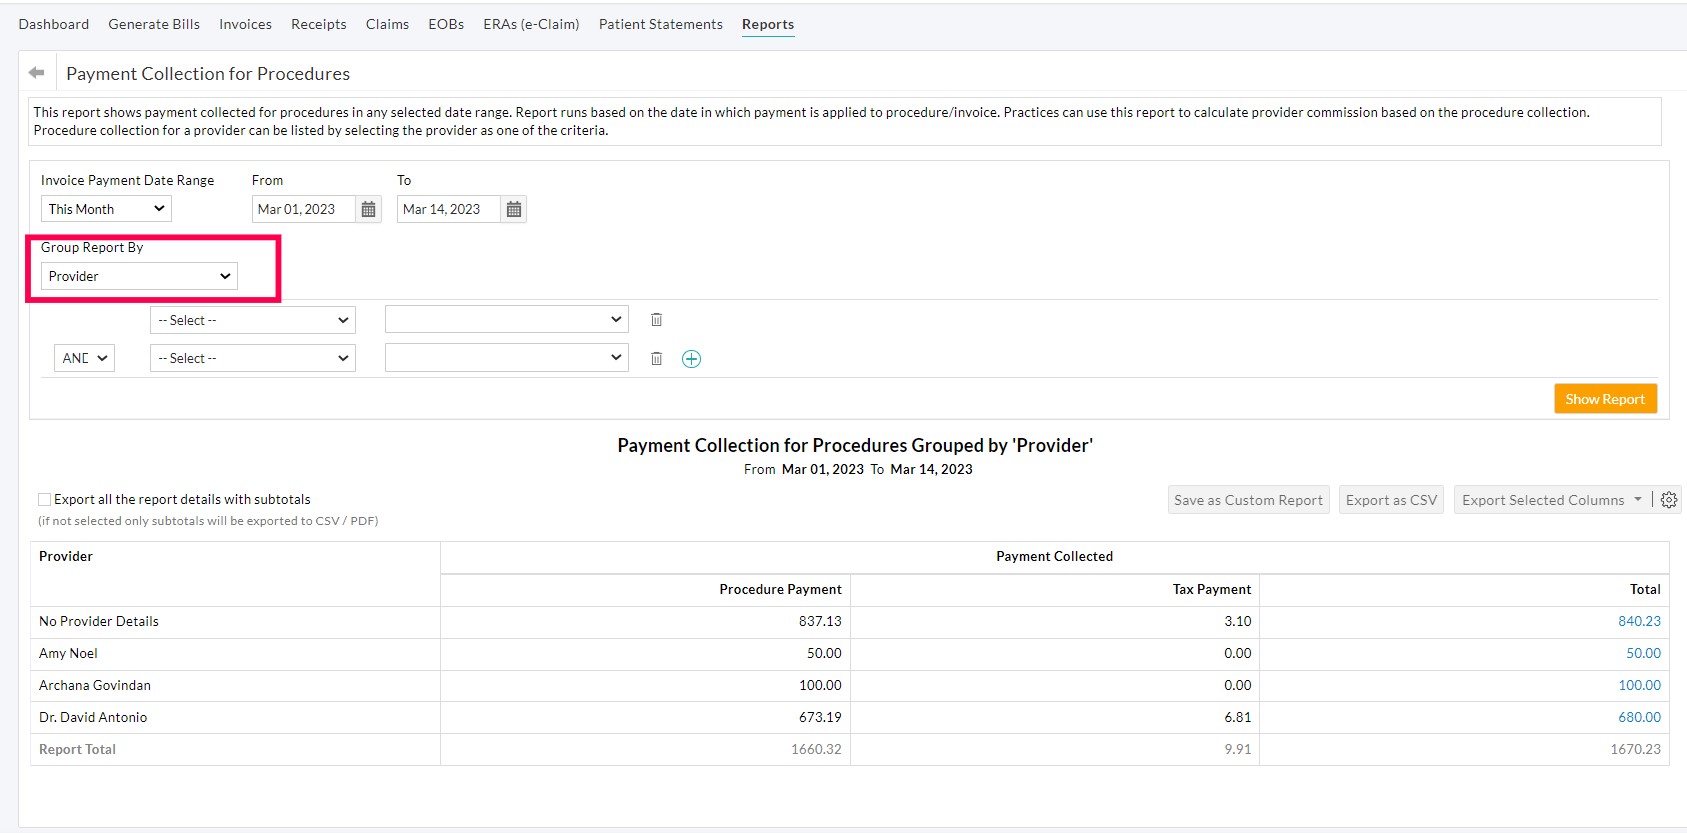Edit the From date field Mar 01, 2023
The height and width of the screenshot is (833, 1687).
click(x=304, y=209)
